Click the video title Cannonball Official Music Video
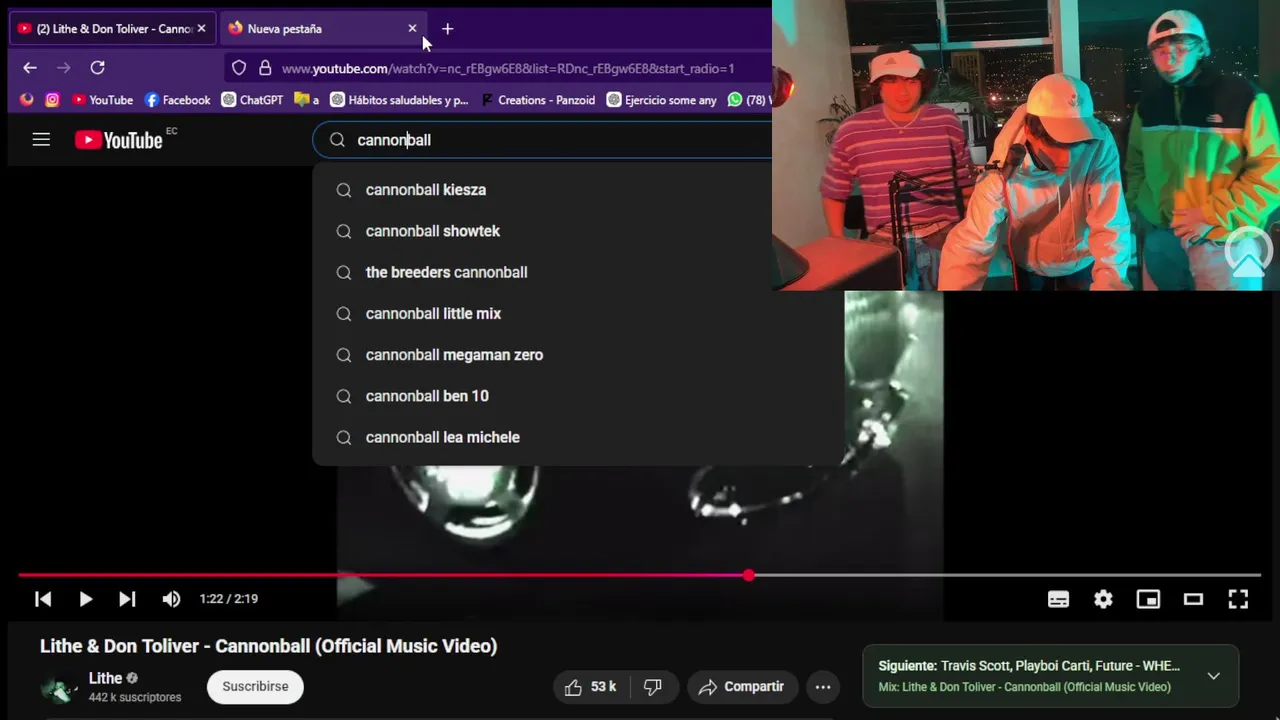 pyautogui.click(x=268, y=646)
